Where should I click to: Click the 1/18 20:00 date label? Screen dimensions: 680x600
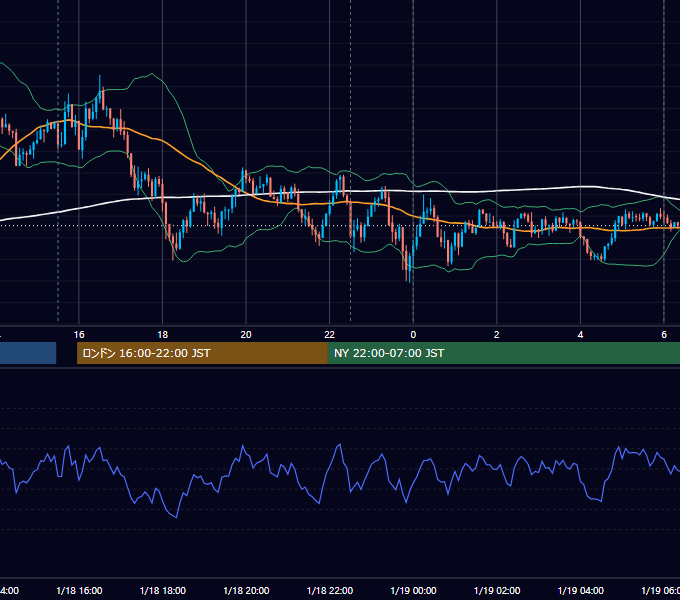coord(246,590)
